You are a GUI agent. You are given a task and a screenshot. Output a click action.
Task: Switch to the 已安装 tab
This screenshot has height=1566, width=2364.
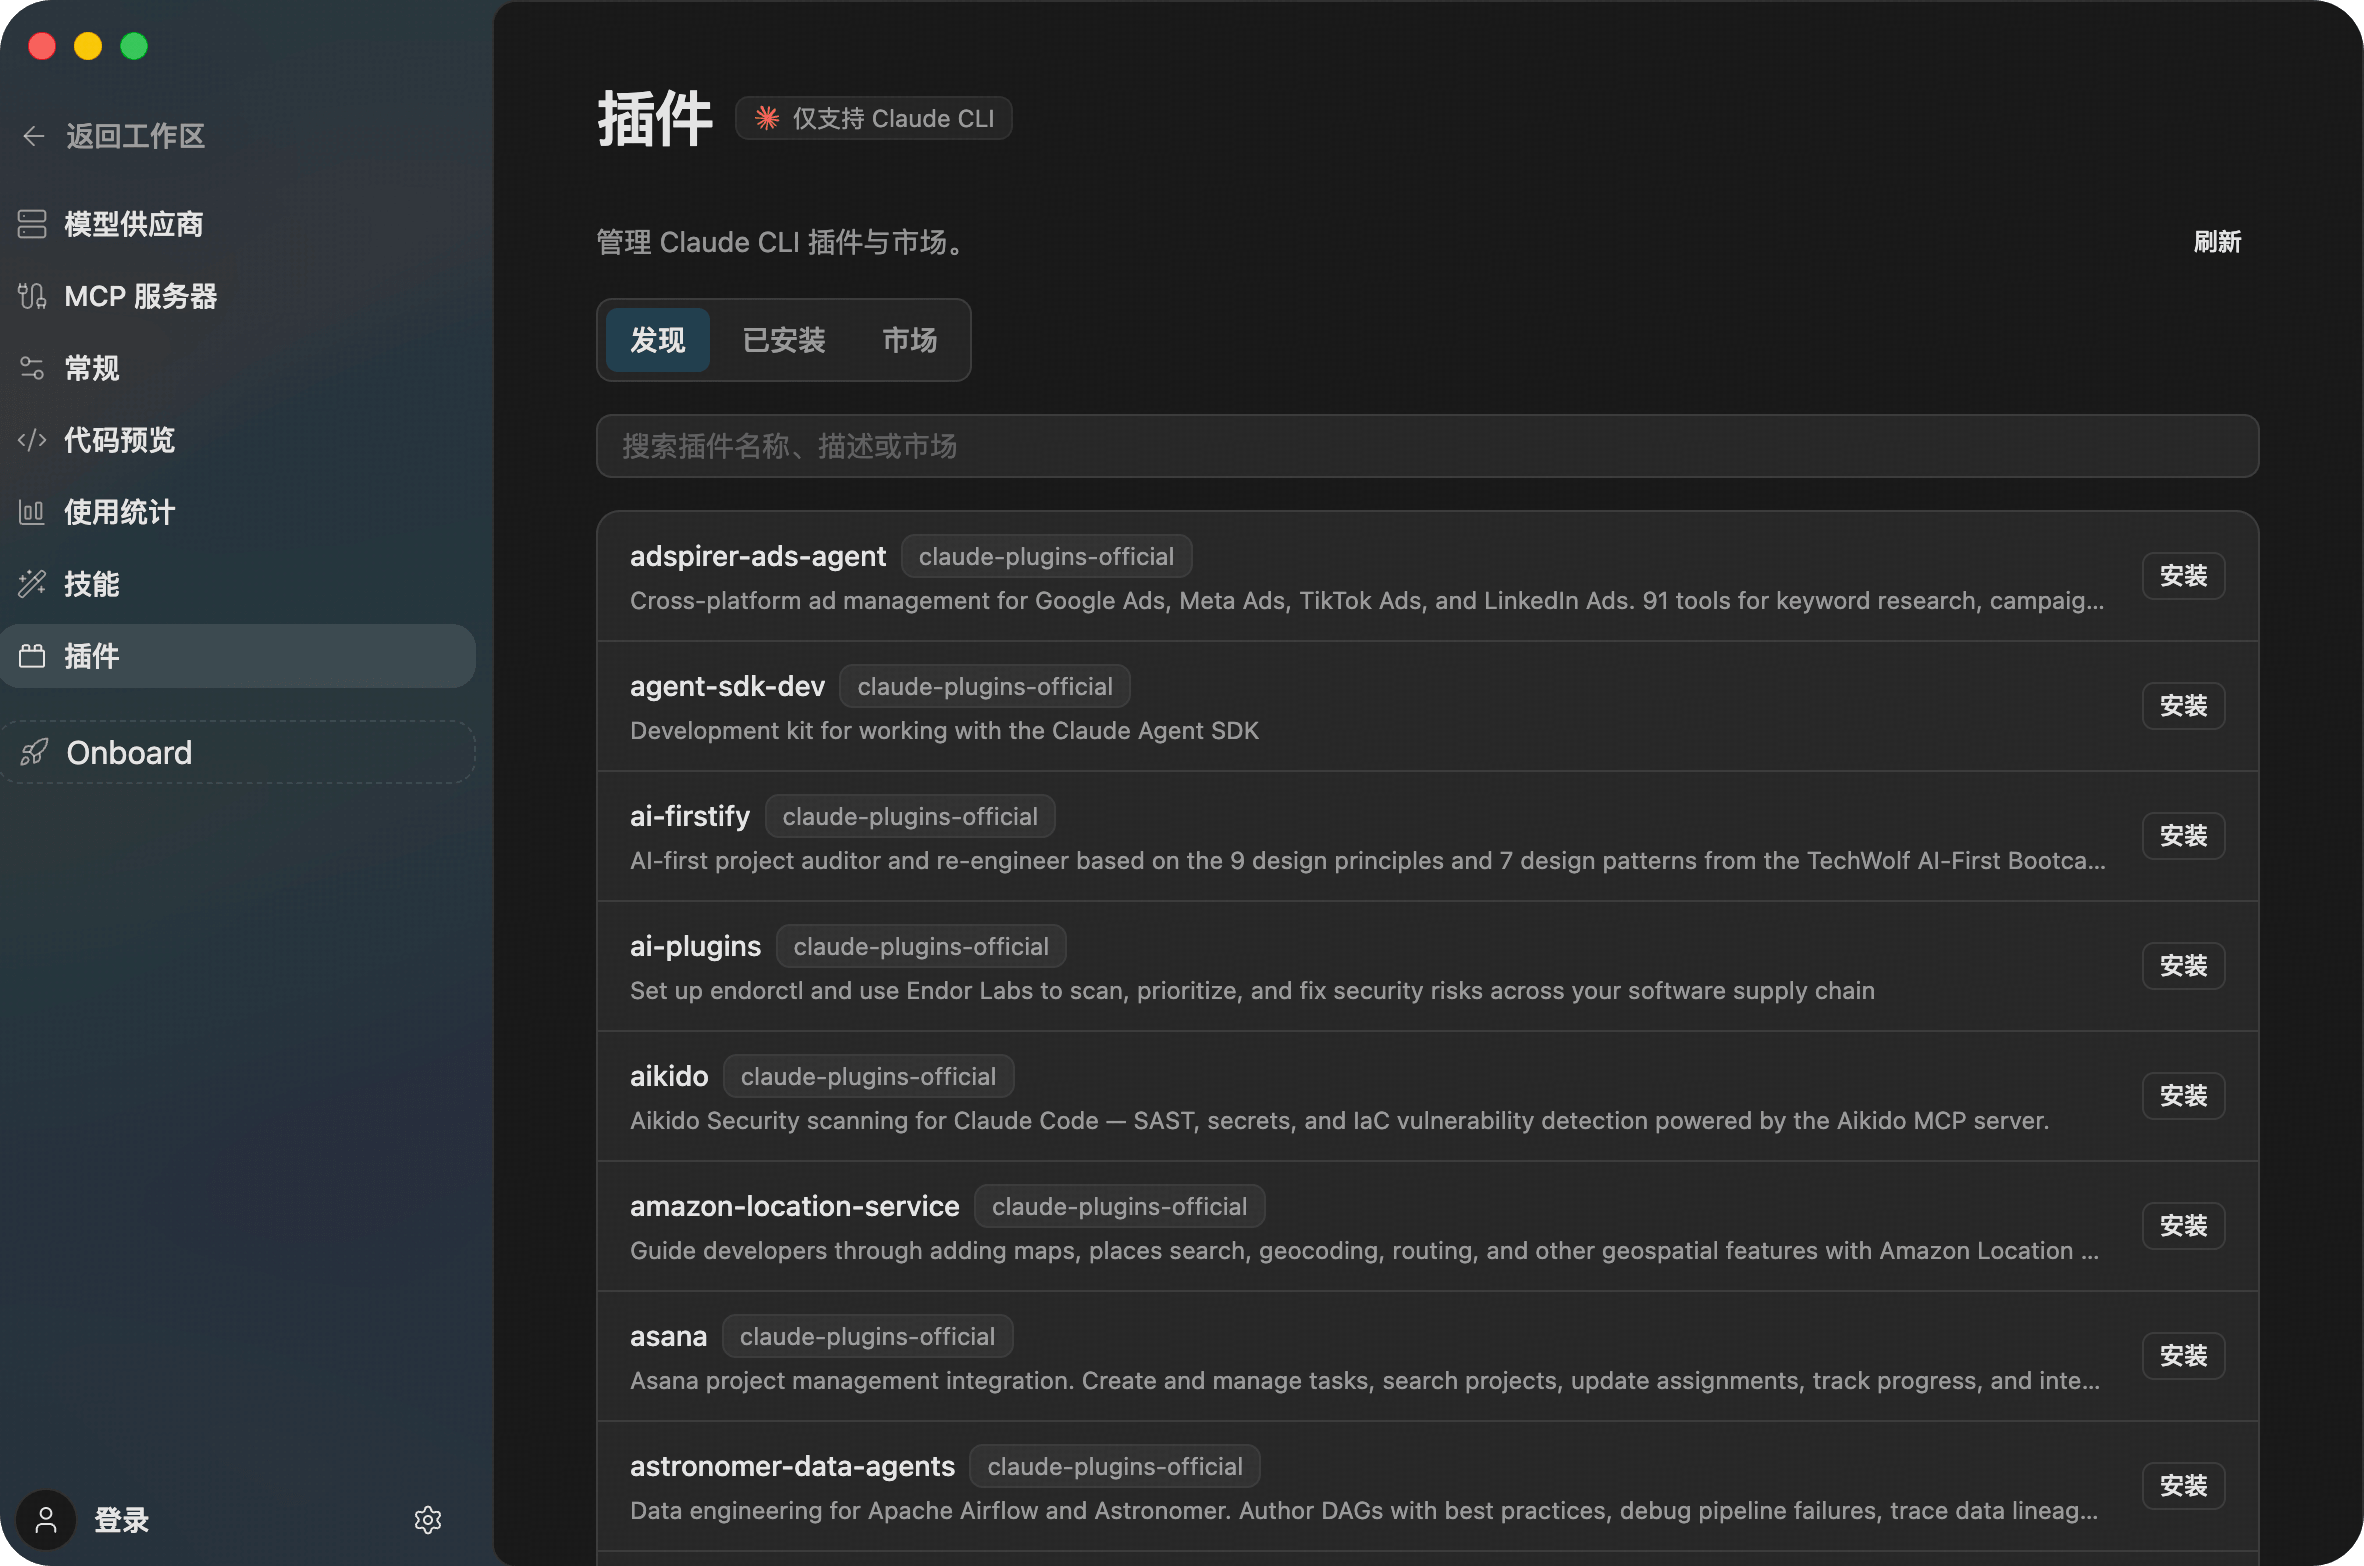(x=784, y=340)
